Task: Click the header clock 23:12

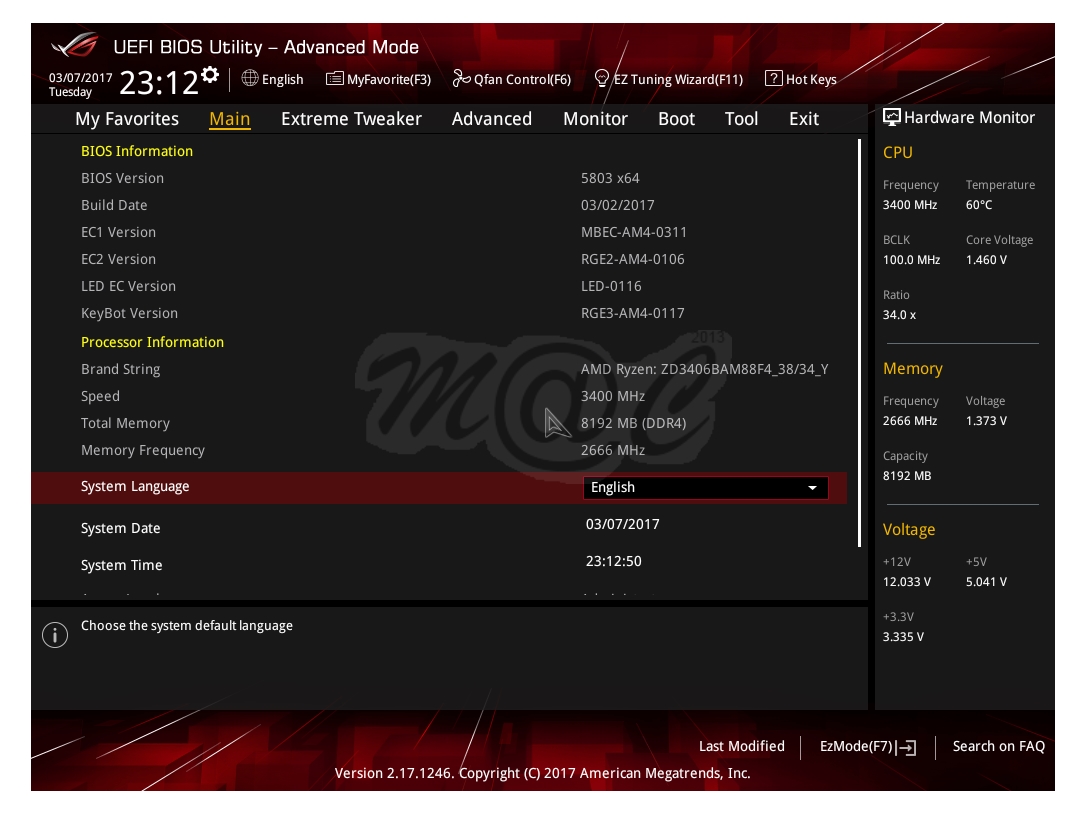Action: [x=159, y=83]
